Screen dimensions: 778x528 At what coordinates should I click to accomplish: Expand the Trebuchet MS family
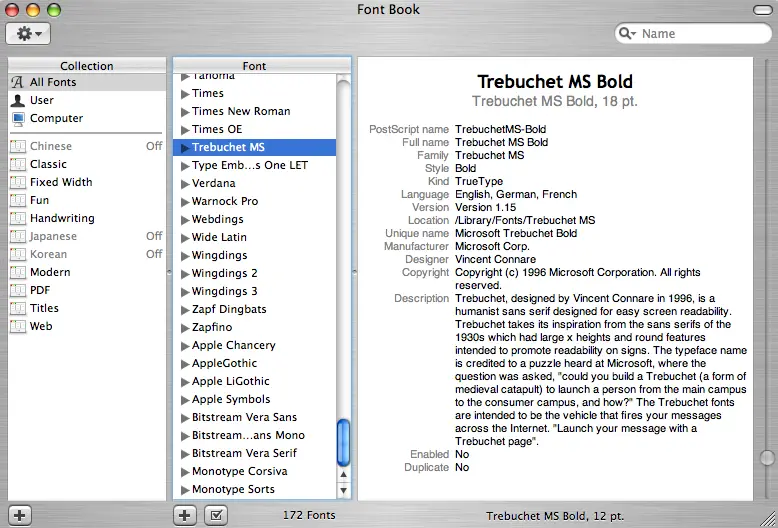click(x=185, y=147)
